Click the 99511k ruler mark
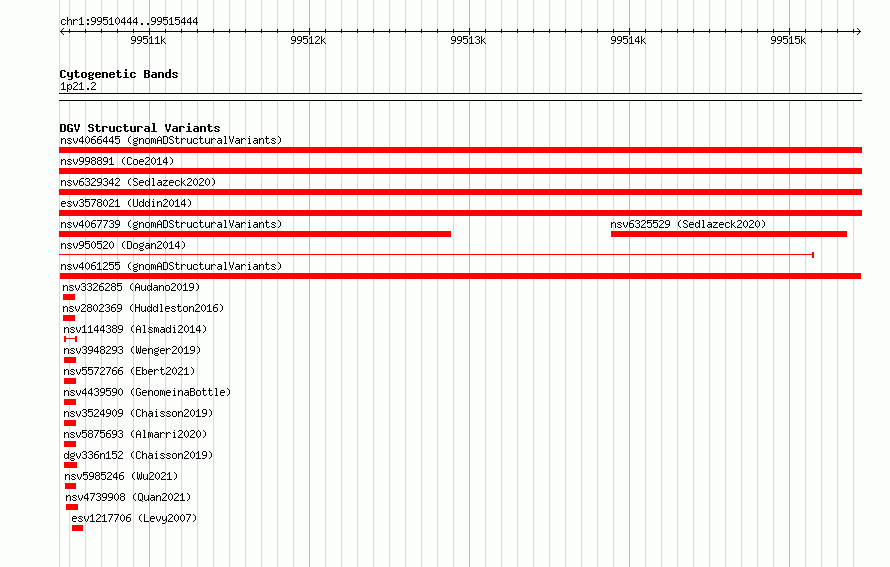Image resolution: width=890 pixels, height=567 pixels. pos(148,40)
